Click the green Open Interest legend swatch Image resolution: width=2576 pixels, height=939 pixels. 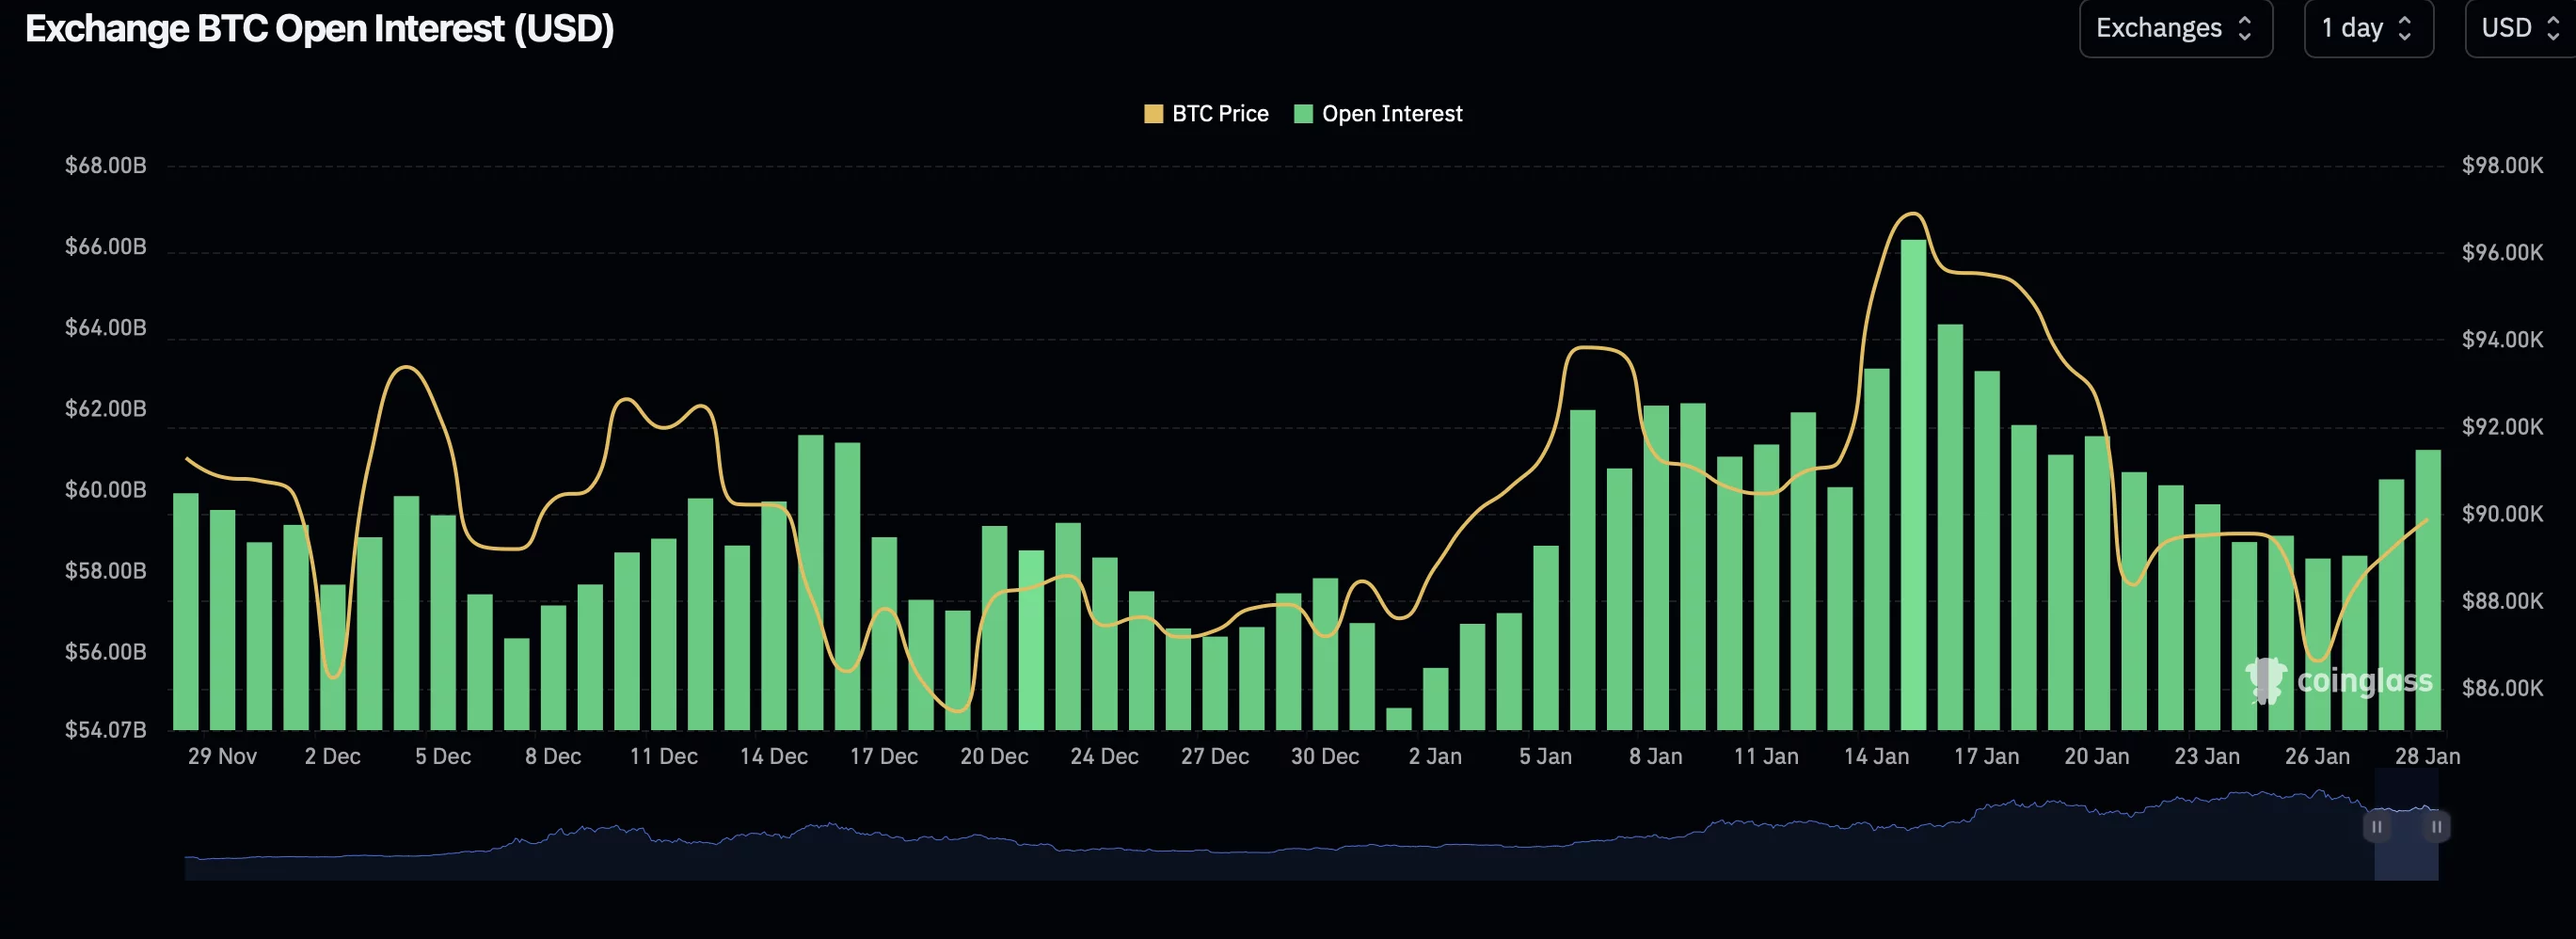1303,113
